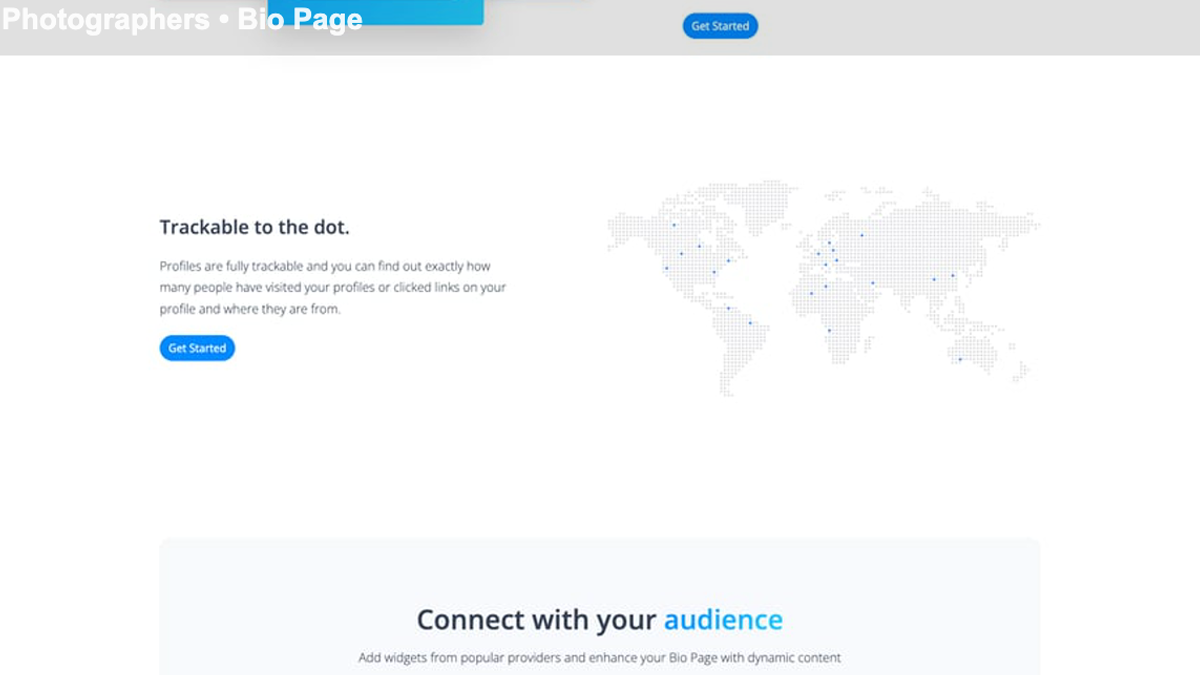Click the highlighted word audience

click(722, 619)
